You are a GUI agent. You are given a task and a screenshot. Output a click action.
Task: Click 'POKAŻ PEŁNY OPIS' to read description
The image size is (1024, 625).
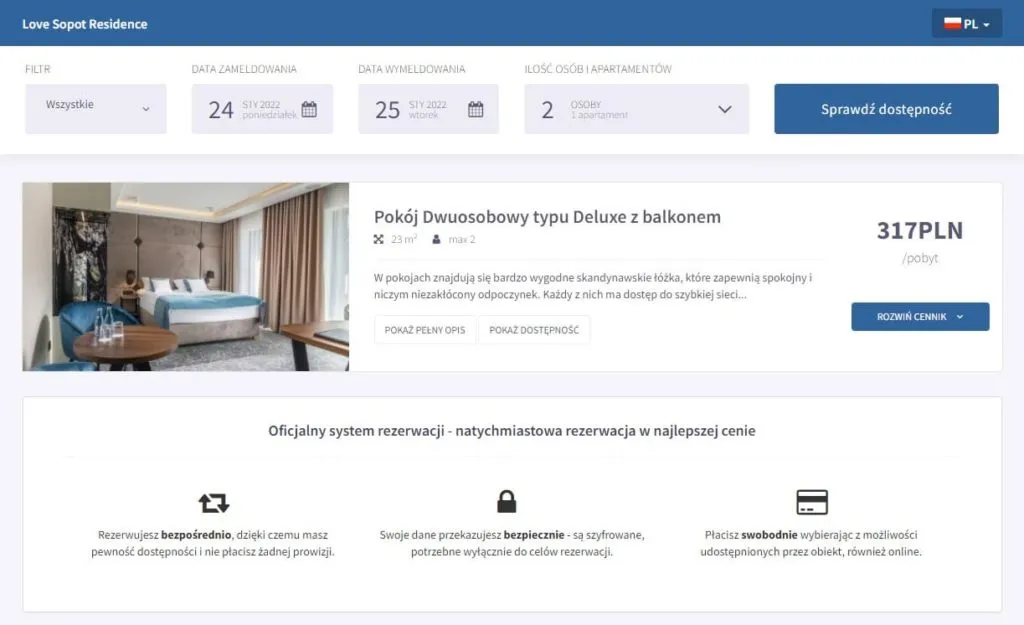(424, 329)
